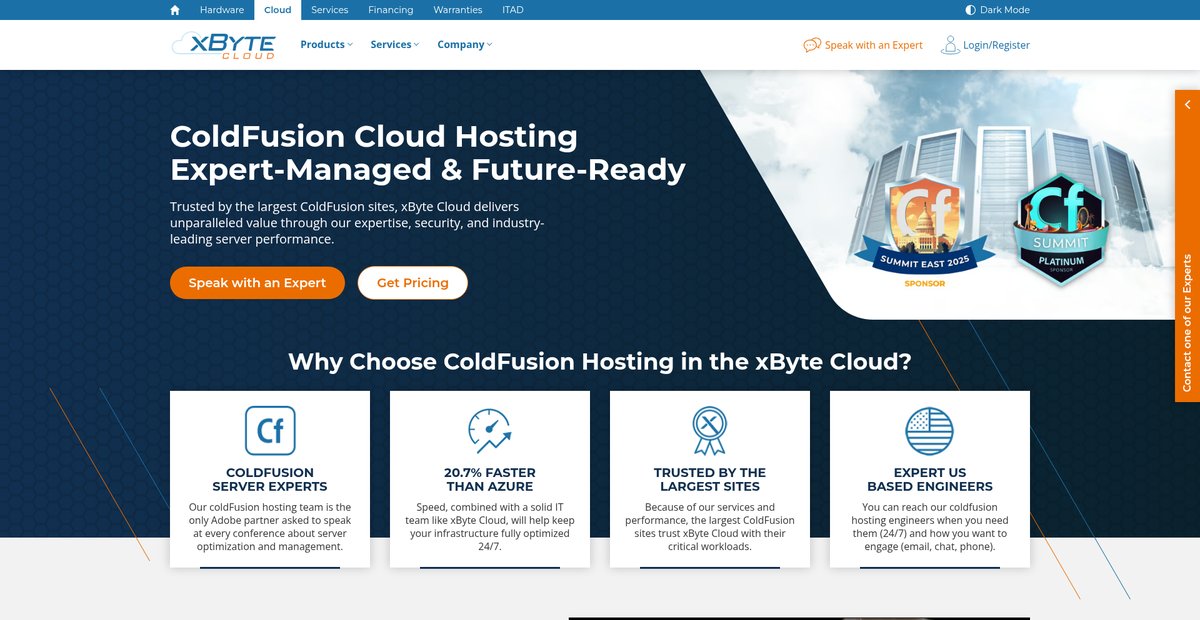Screen dimensions: 1200x620
Task: Expand the Company dropdown menu
Action: click(465, 45)
